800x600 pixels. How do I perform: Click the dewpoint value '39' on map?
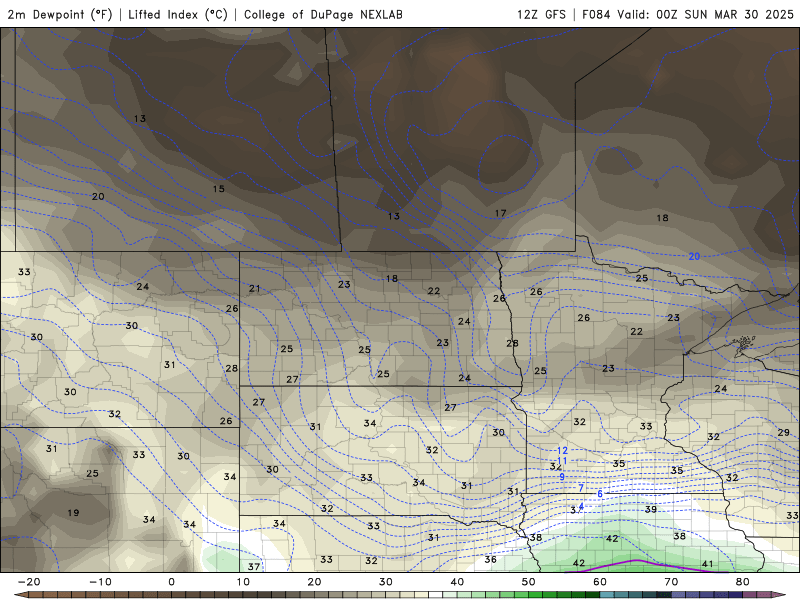[x=651, y=509]
